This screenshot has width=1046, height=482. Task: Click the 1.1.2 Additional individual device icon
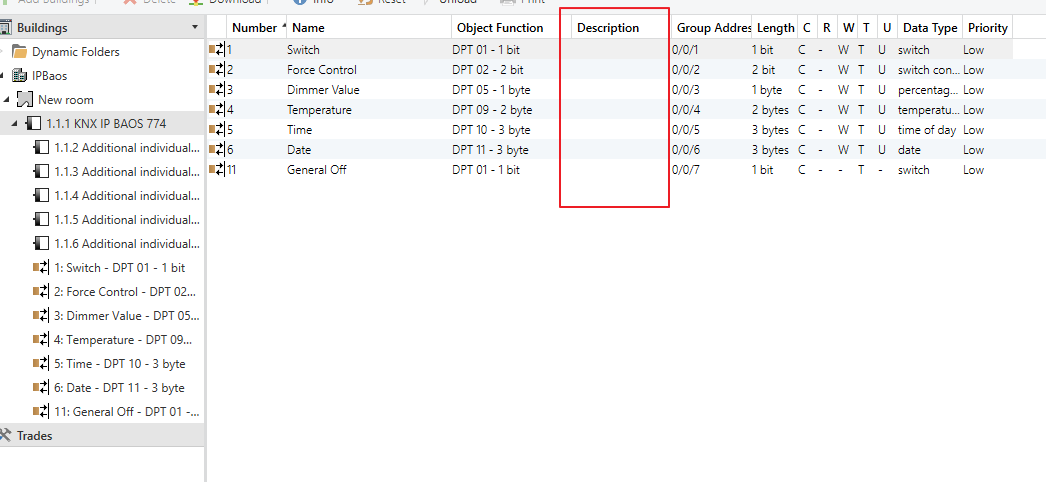click(41, 148)
